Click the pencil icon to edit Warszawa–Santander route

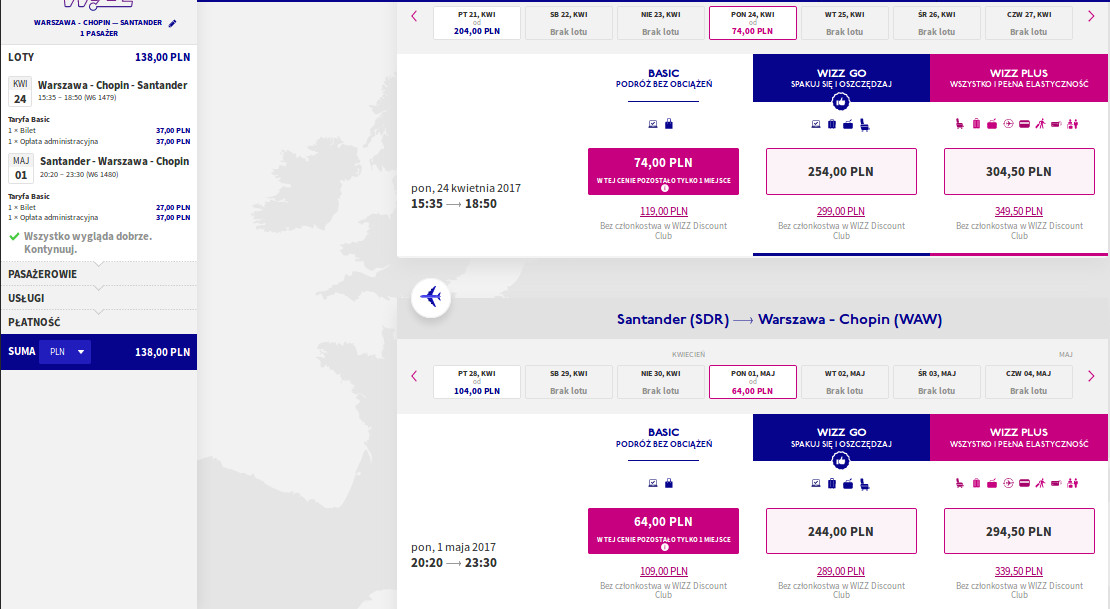tap(172, 23)
